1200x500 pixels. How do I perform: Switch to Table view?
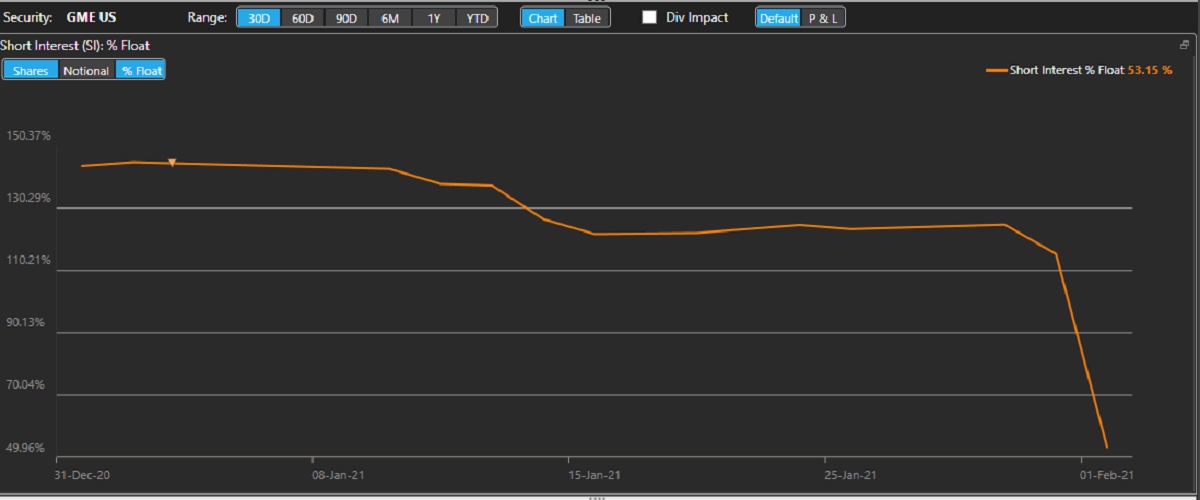[587, 18]
